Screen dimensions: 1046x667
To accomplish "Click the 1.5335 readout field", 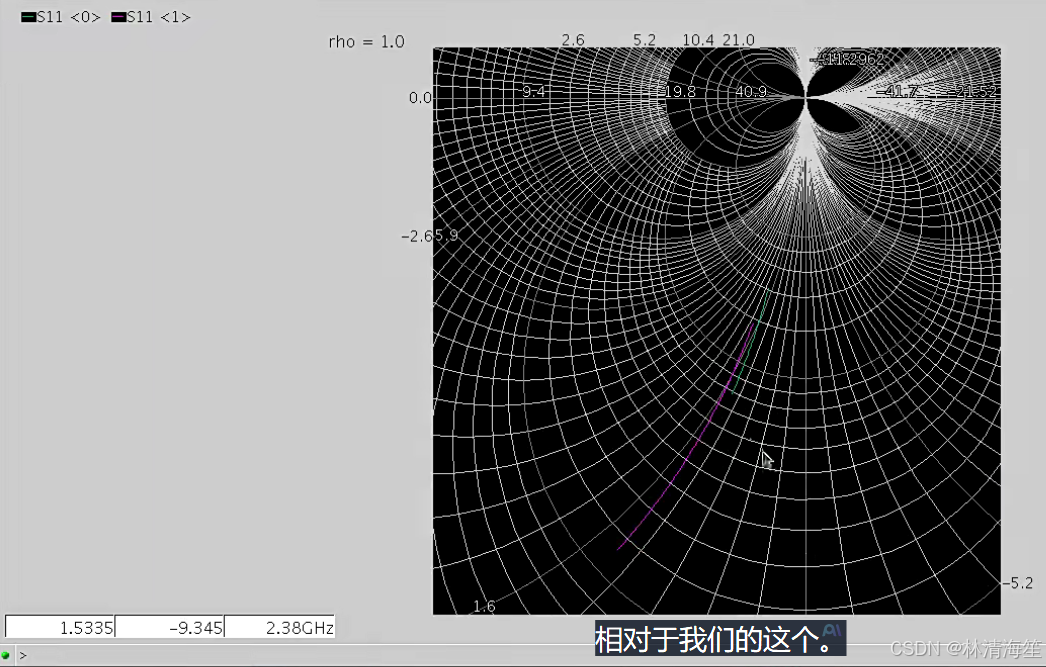I will click(x=60, y=627).
